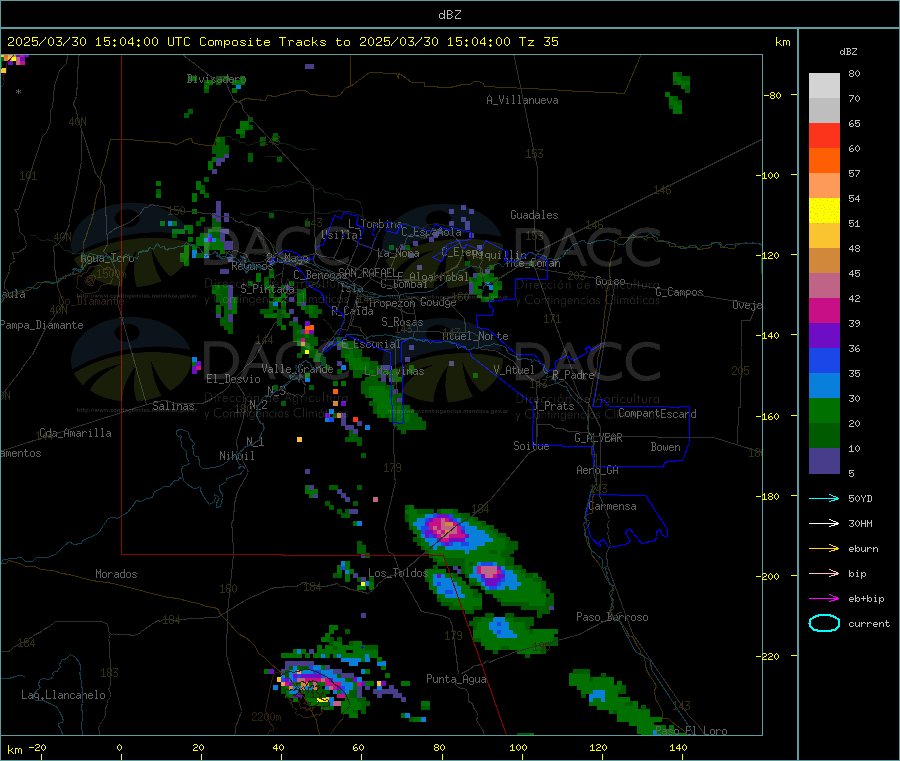Click the 'eb+bip' legend label
Viewport: 900px width, 761px height.
866,598
